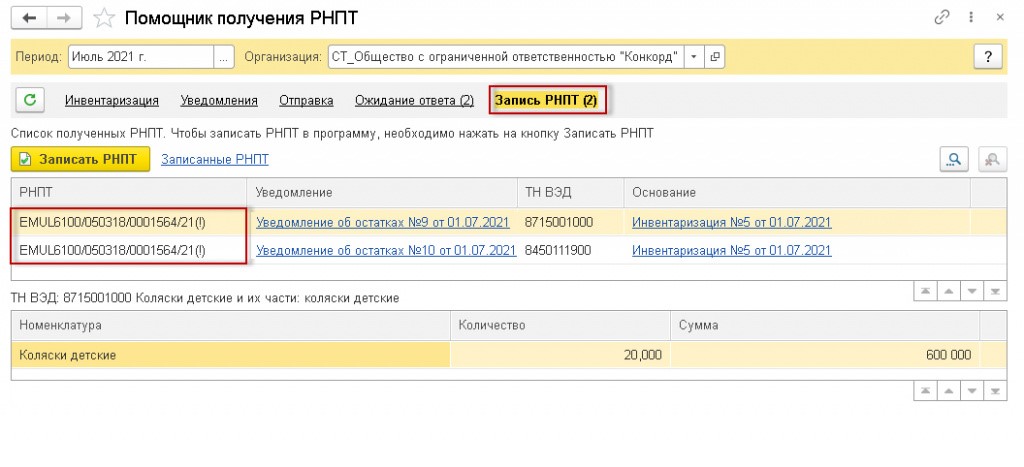
Task: Click inside the Период input field
Action: [x=141, y=57]
